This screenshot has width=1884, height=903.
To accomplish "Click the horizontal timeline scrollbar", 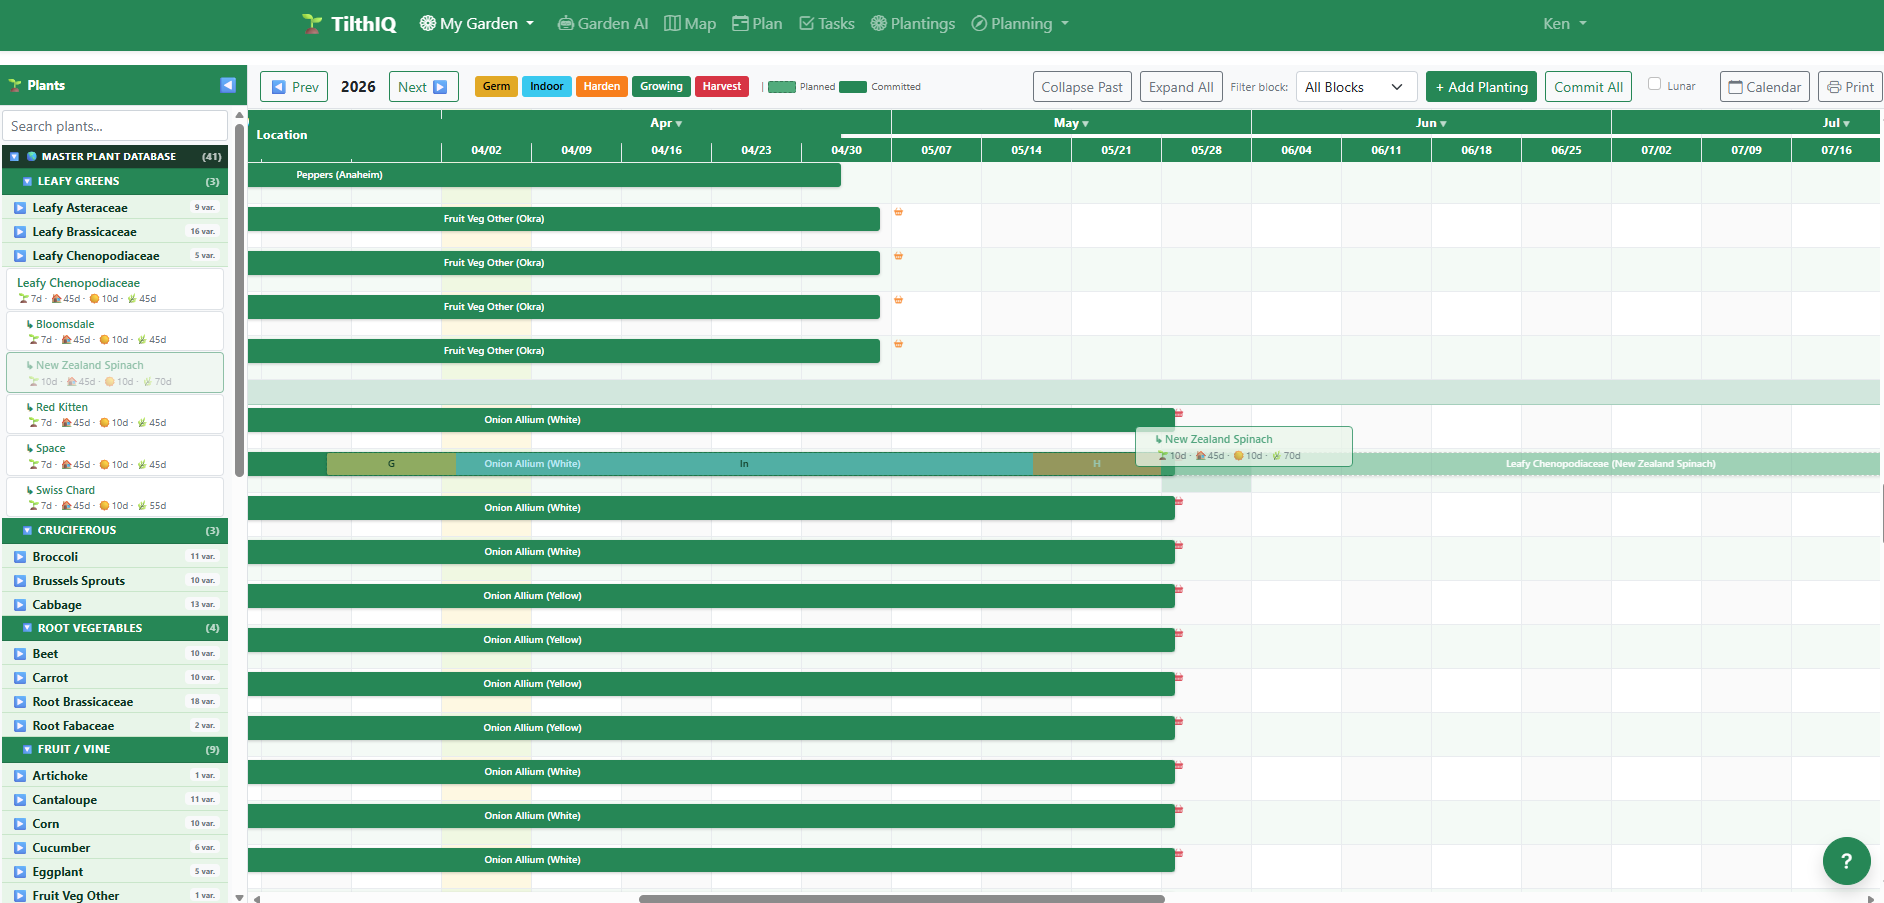I will tap(901, 898).
